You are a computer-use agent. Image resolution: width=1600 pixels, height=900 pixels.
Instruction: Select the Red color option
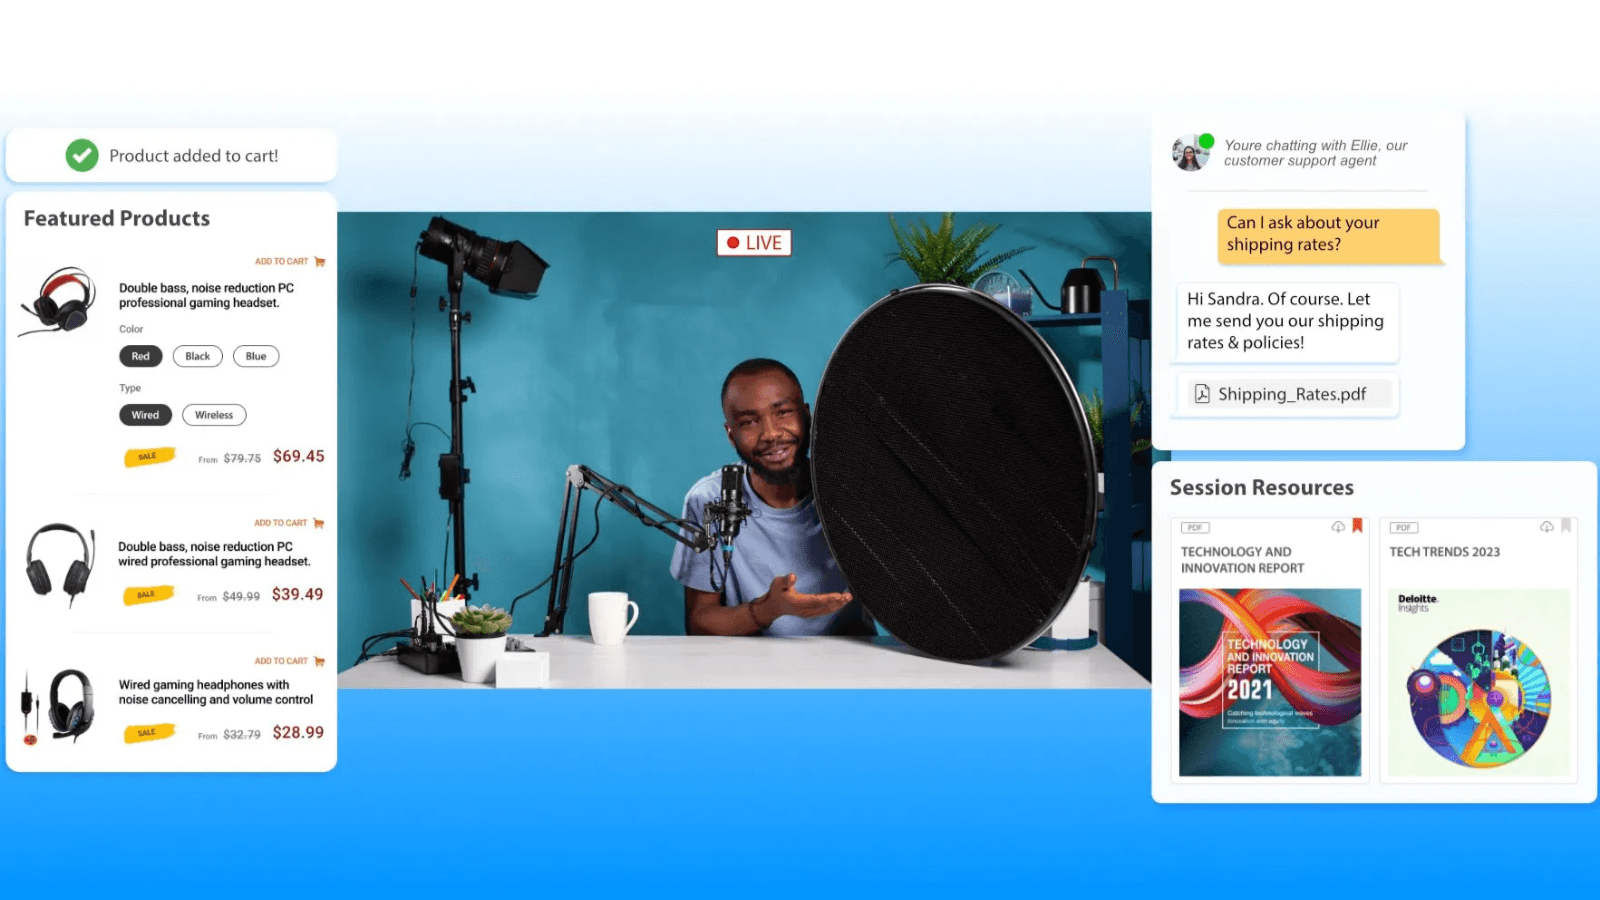click(140, 356)
